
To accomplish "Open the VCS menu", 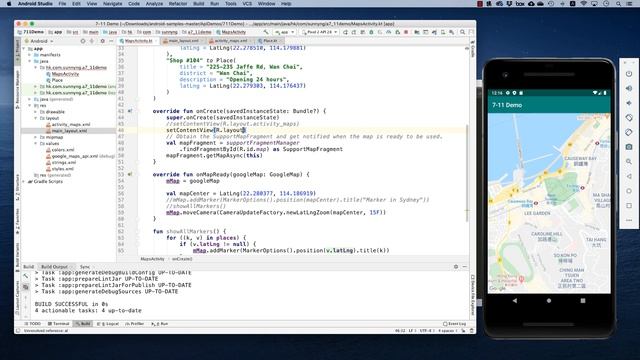I will 247,4.
